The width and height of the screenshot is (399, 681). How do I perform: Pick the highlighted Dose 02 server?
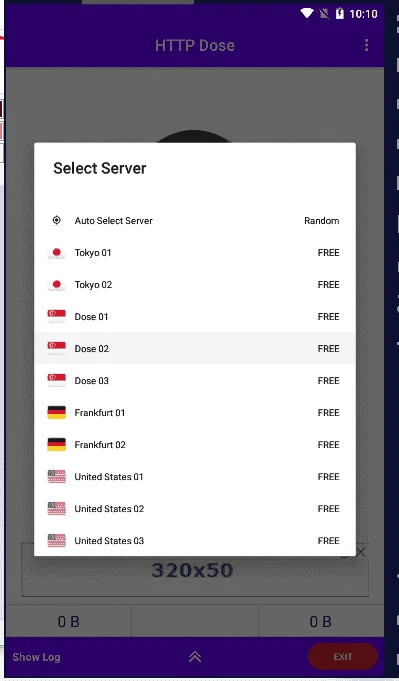pos(195,349)
